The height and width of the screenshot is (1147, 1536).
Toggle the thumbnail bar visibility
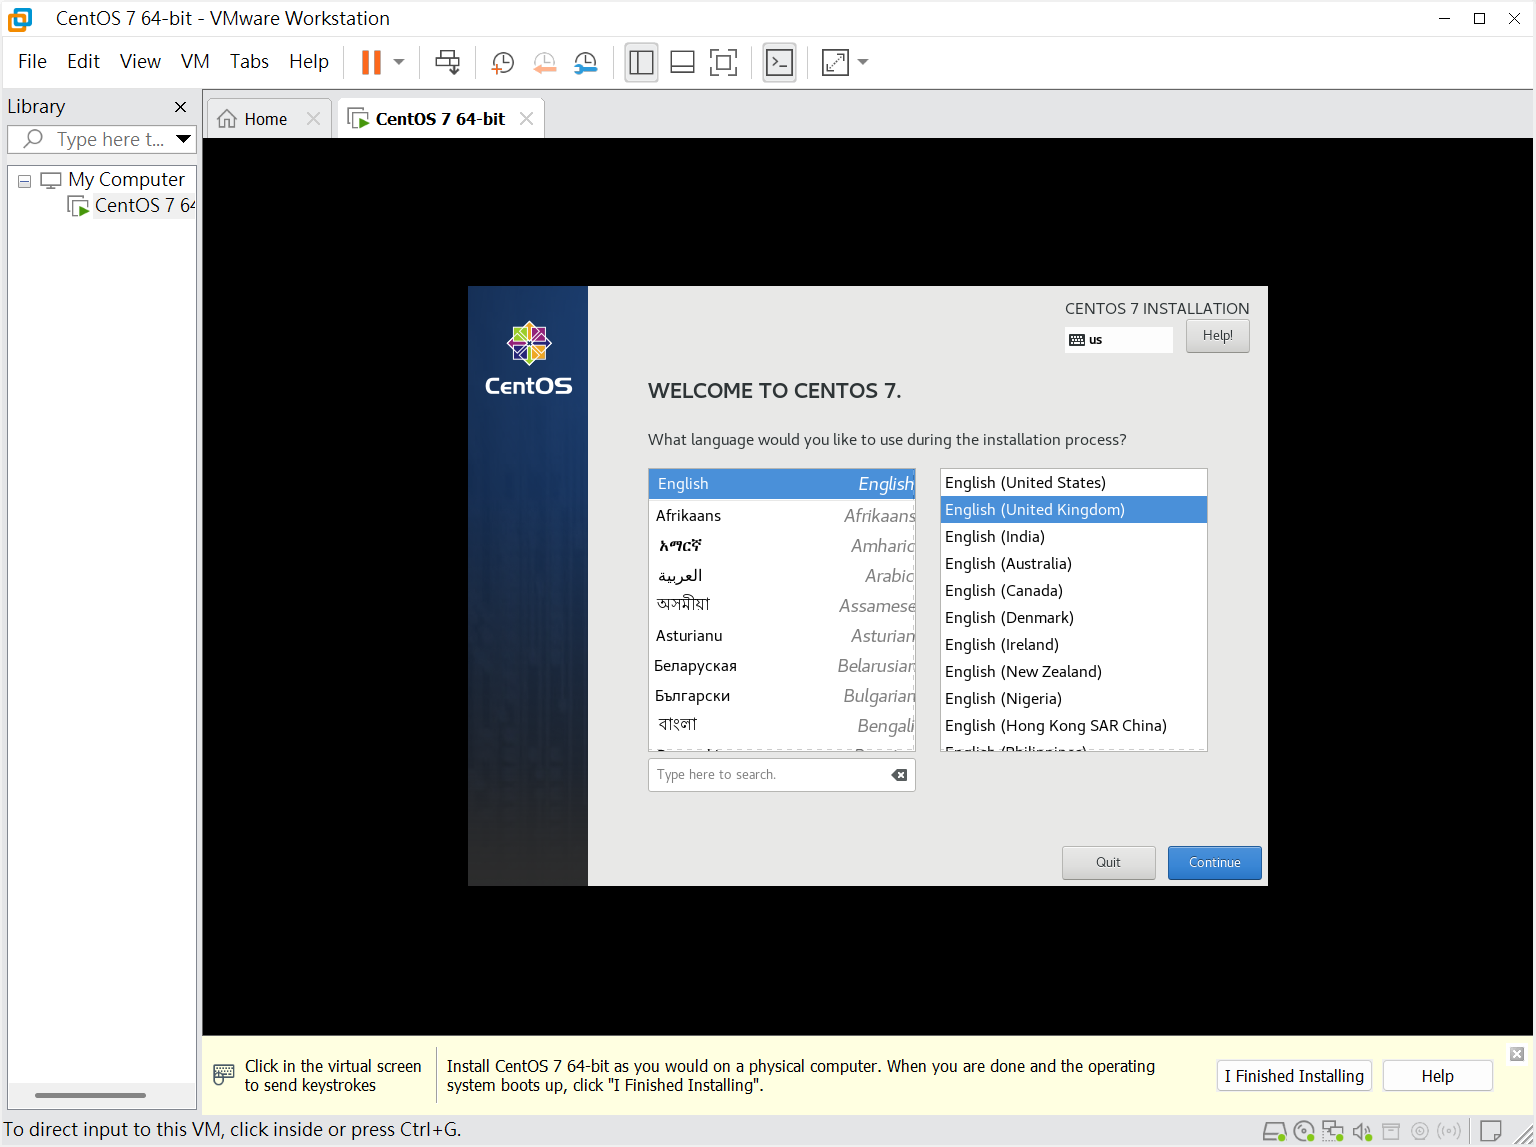682,62
